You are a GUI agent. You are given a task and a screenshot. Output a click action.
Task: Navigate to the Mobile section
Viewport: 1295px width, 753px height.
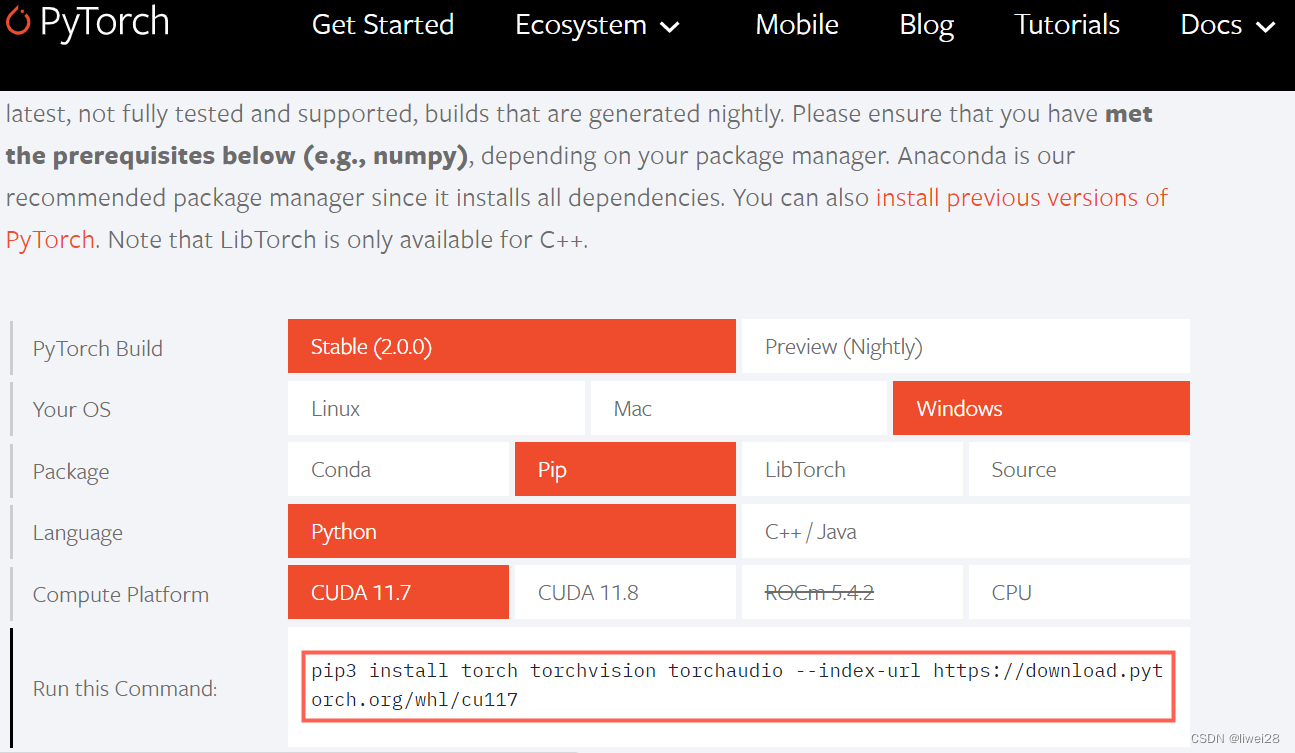(796, 25)
